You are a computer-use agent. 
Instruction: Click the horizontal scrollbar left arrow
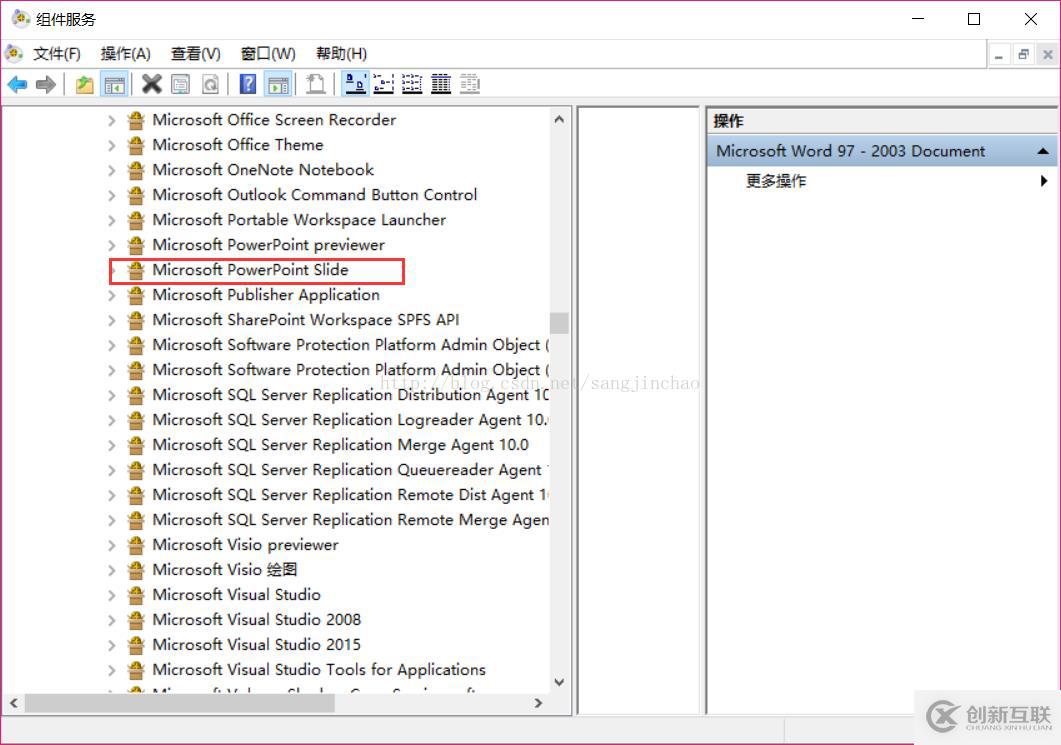(x=14, y=703)
